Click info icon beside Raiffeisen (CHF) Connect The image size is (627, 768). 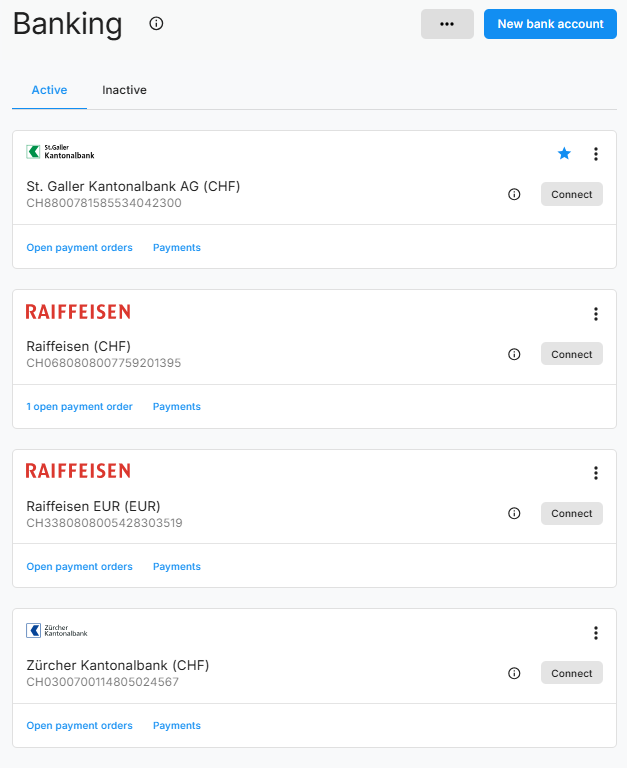(x=514, y=354)
